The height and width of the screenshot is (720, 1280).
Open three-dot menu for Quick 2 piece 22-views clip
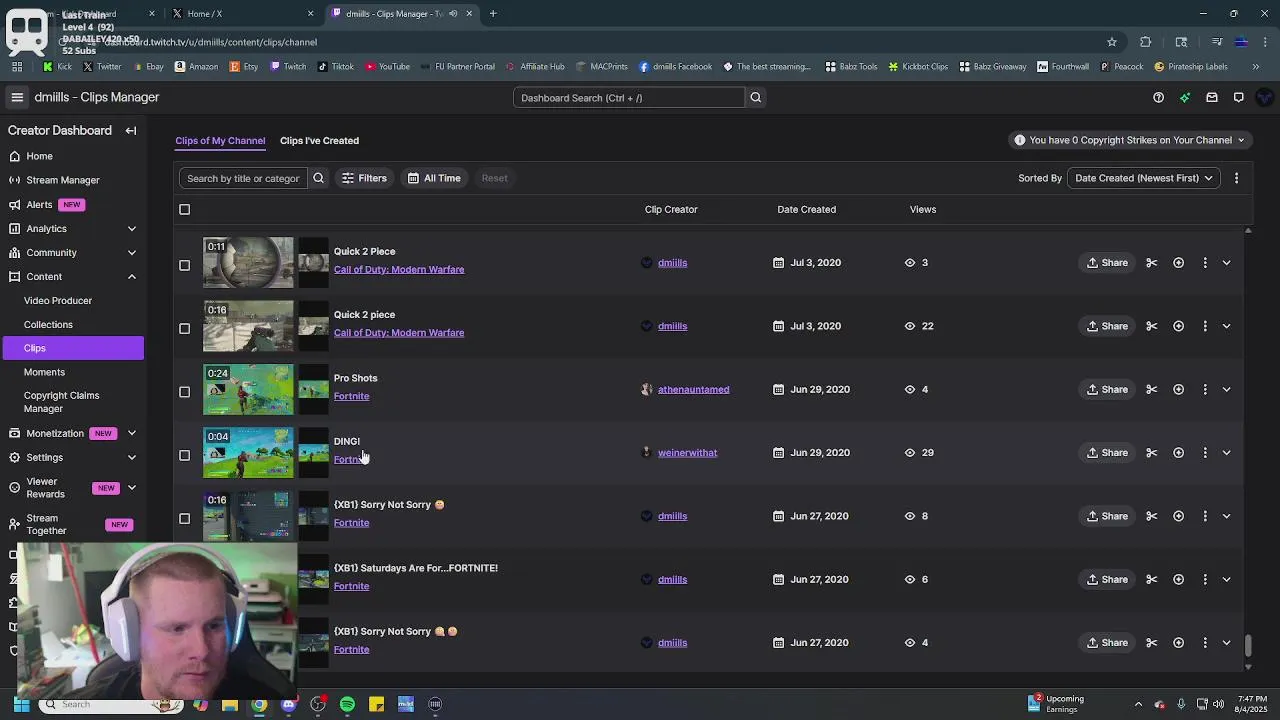pyautogui.click(x=1205, y=326)
